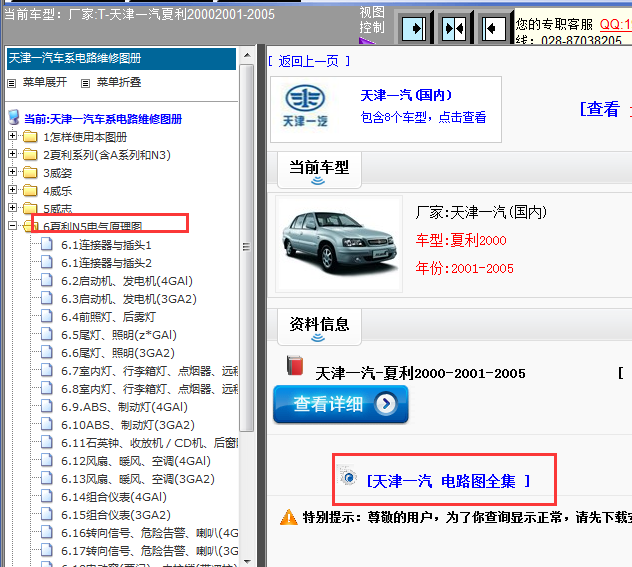Click the computer icon beside 当前:天津一汽车系电路维修图册
The image size is (632, 567).
coord(14,117)
